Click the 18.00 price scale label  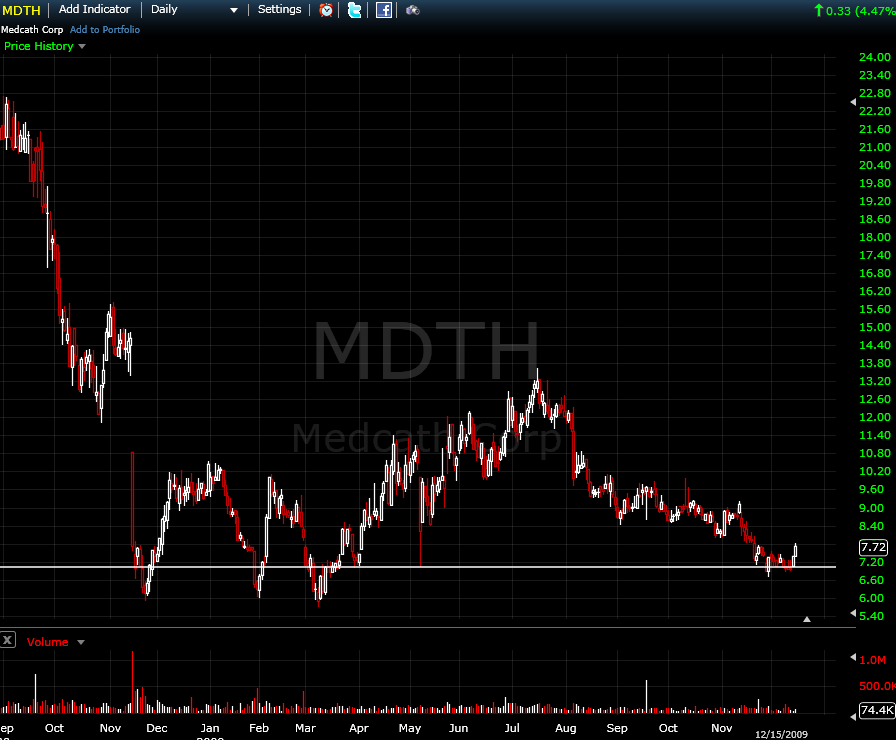(x=874, y=237)
